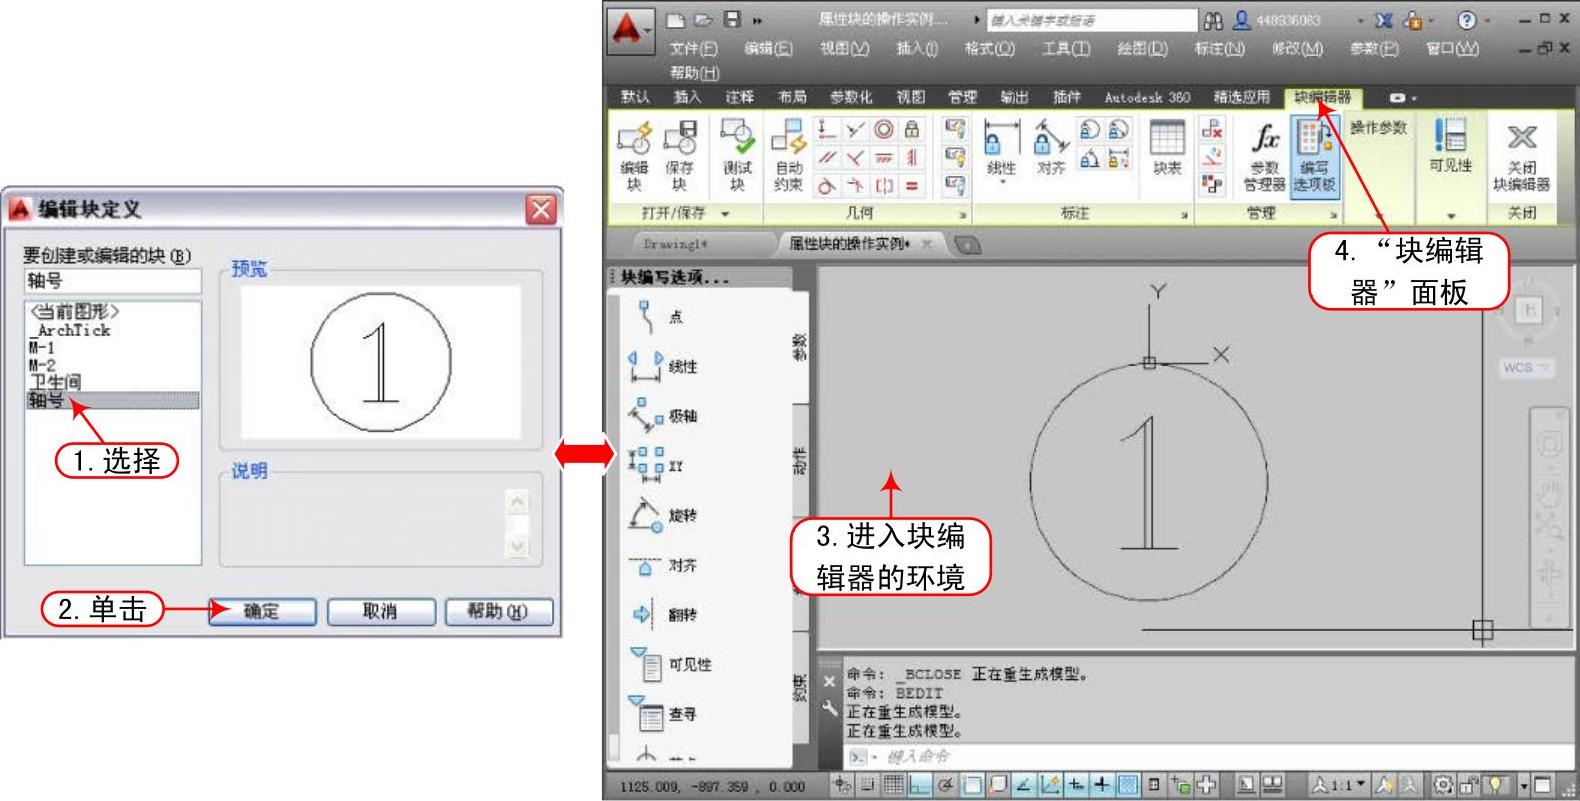The width and height of the screenshot is (1580, 801).
Task: Open the 块表 (Block Table) tool
Action: [1167, 148]
